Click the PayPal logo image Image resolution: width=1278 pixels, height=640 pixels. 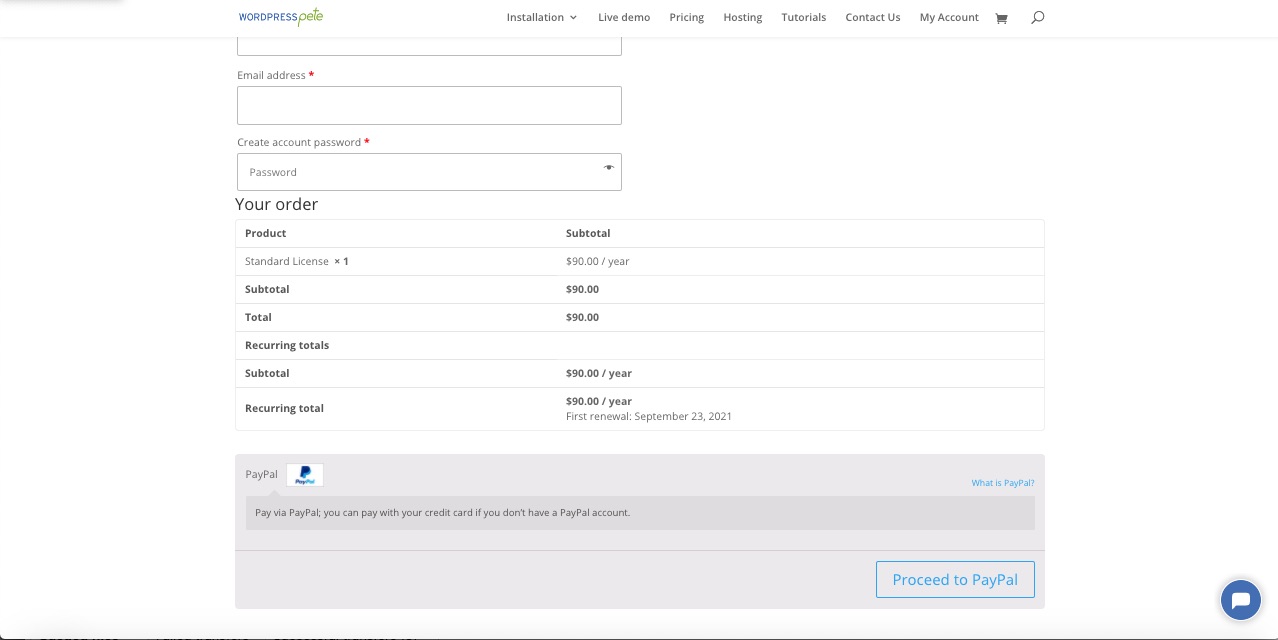(305, 475)
